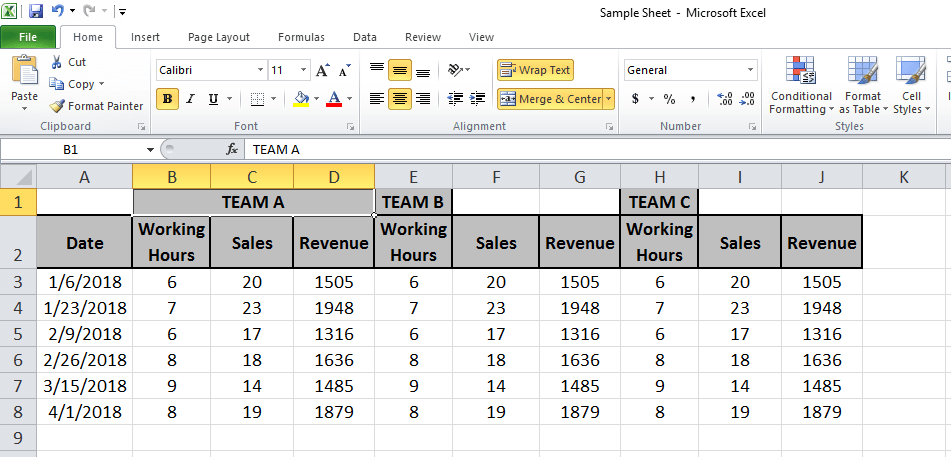951x457 pixels.
Task: Click the Increase Decimal icon
Action: click(x=724, y=99)
